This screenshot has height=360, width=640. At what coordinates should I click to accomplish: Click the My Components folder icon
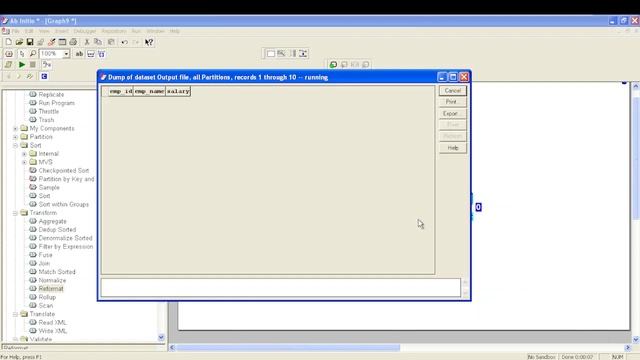coord(24,128)
